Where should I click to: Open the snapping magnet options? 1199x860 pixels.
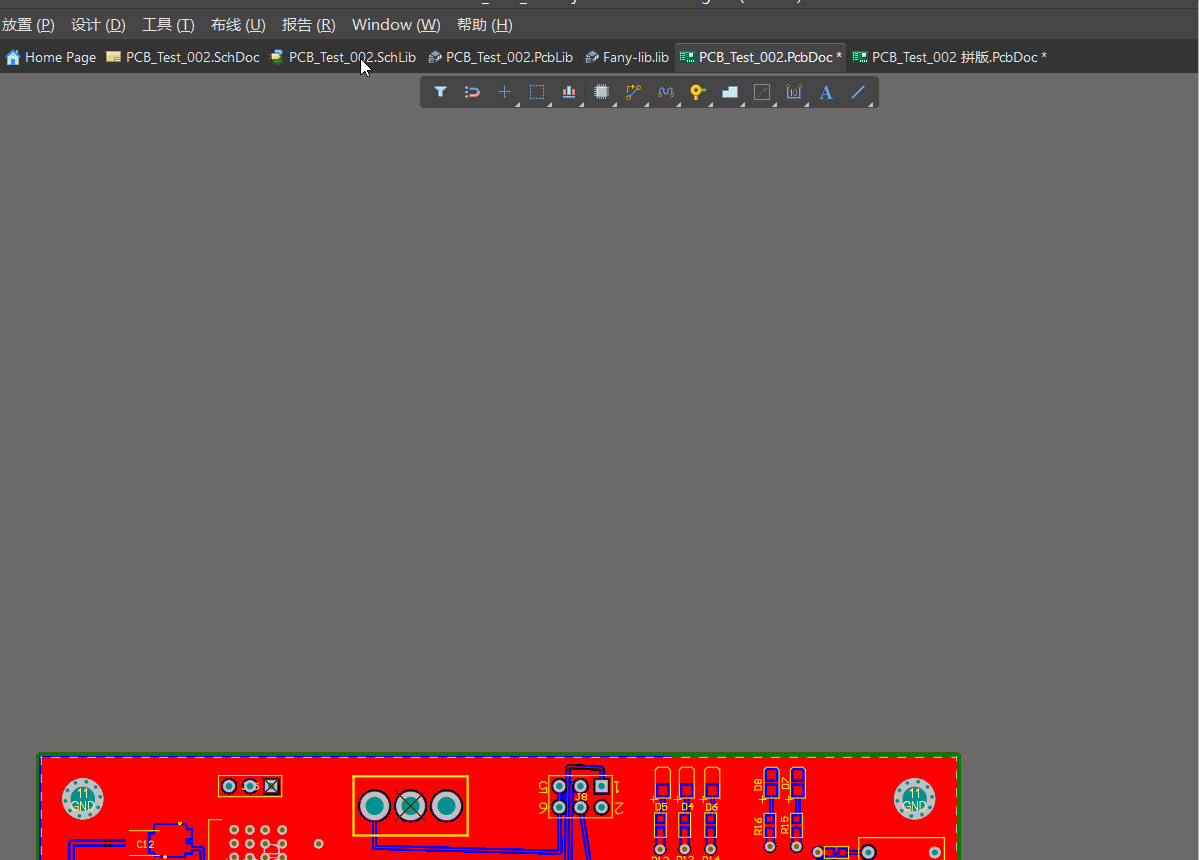(x=472, y=92)
